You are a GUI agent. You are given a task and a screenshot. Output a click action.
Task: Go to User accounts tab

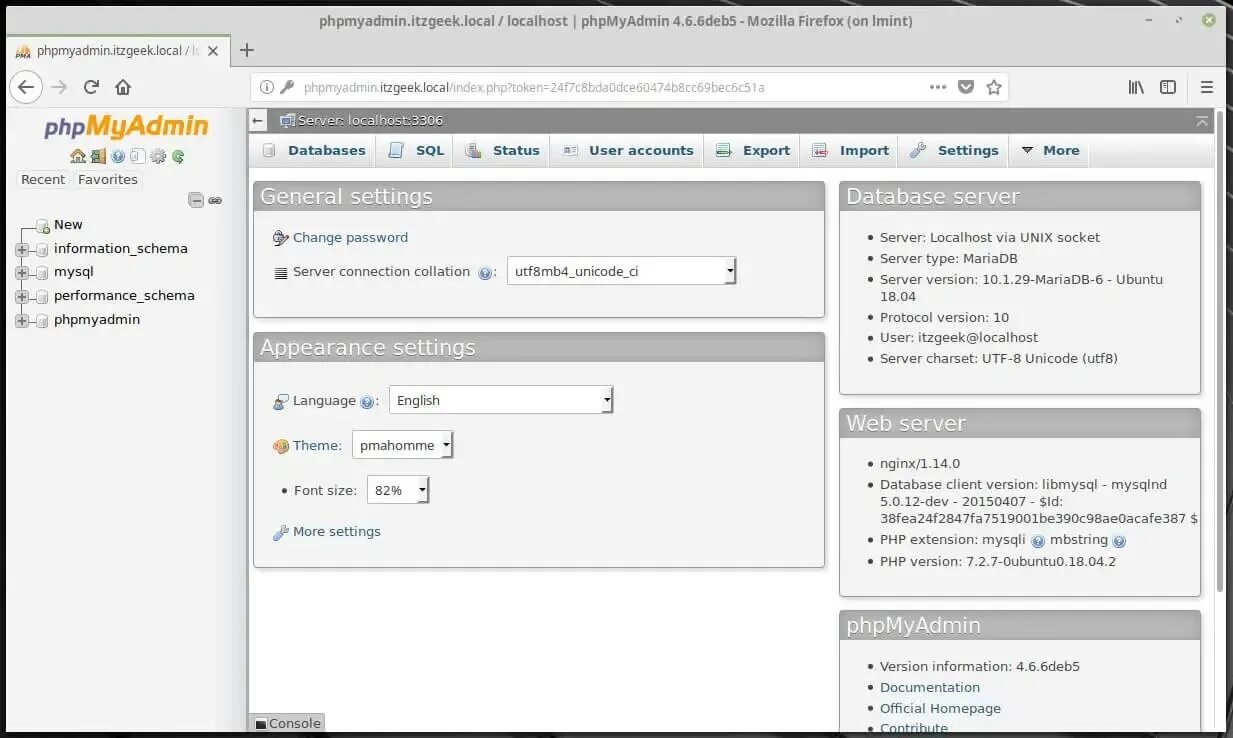[x=627, y=150]
